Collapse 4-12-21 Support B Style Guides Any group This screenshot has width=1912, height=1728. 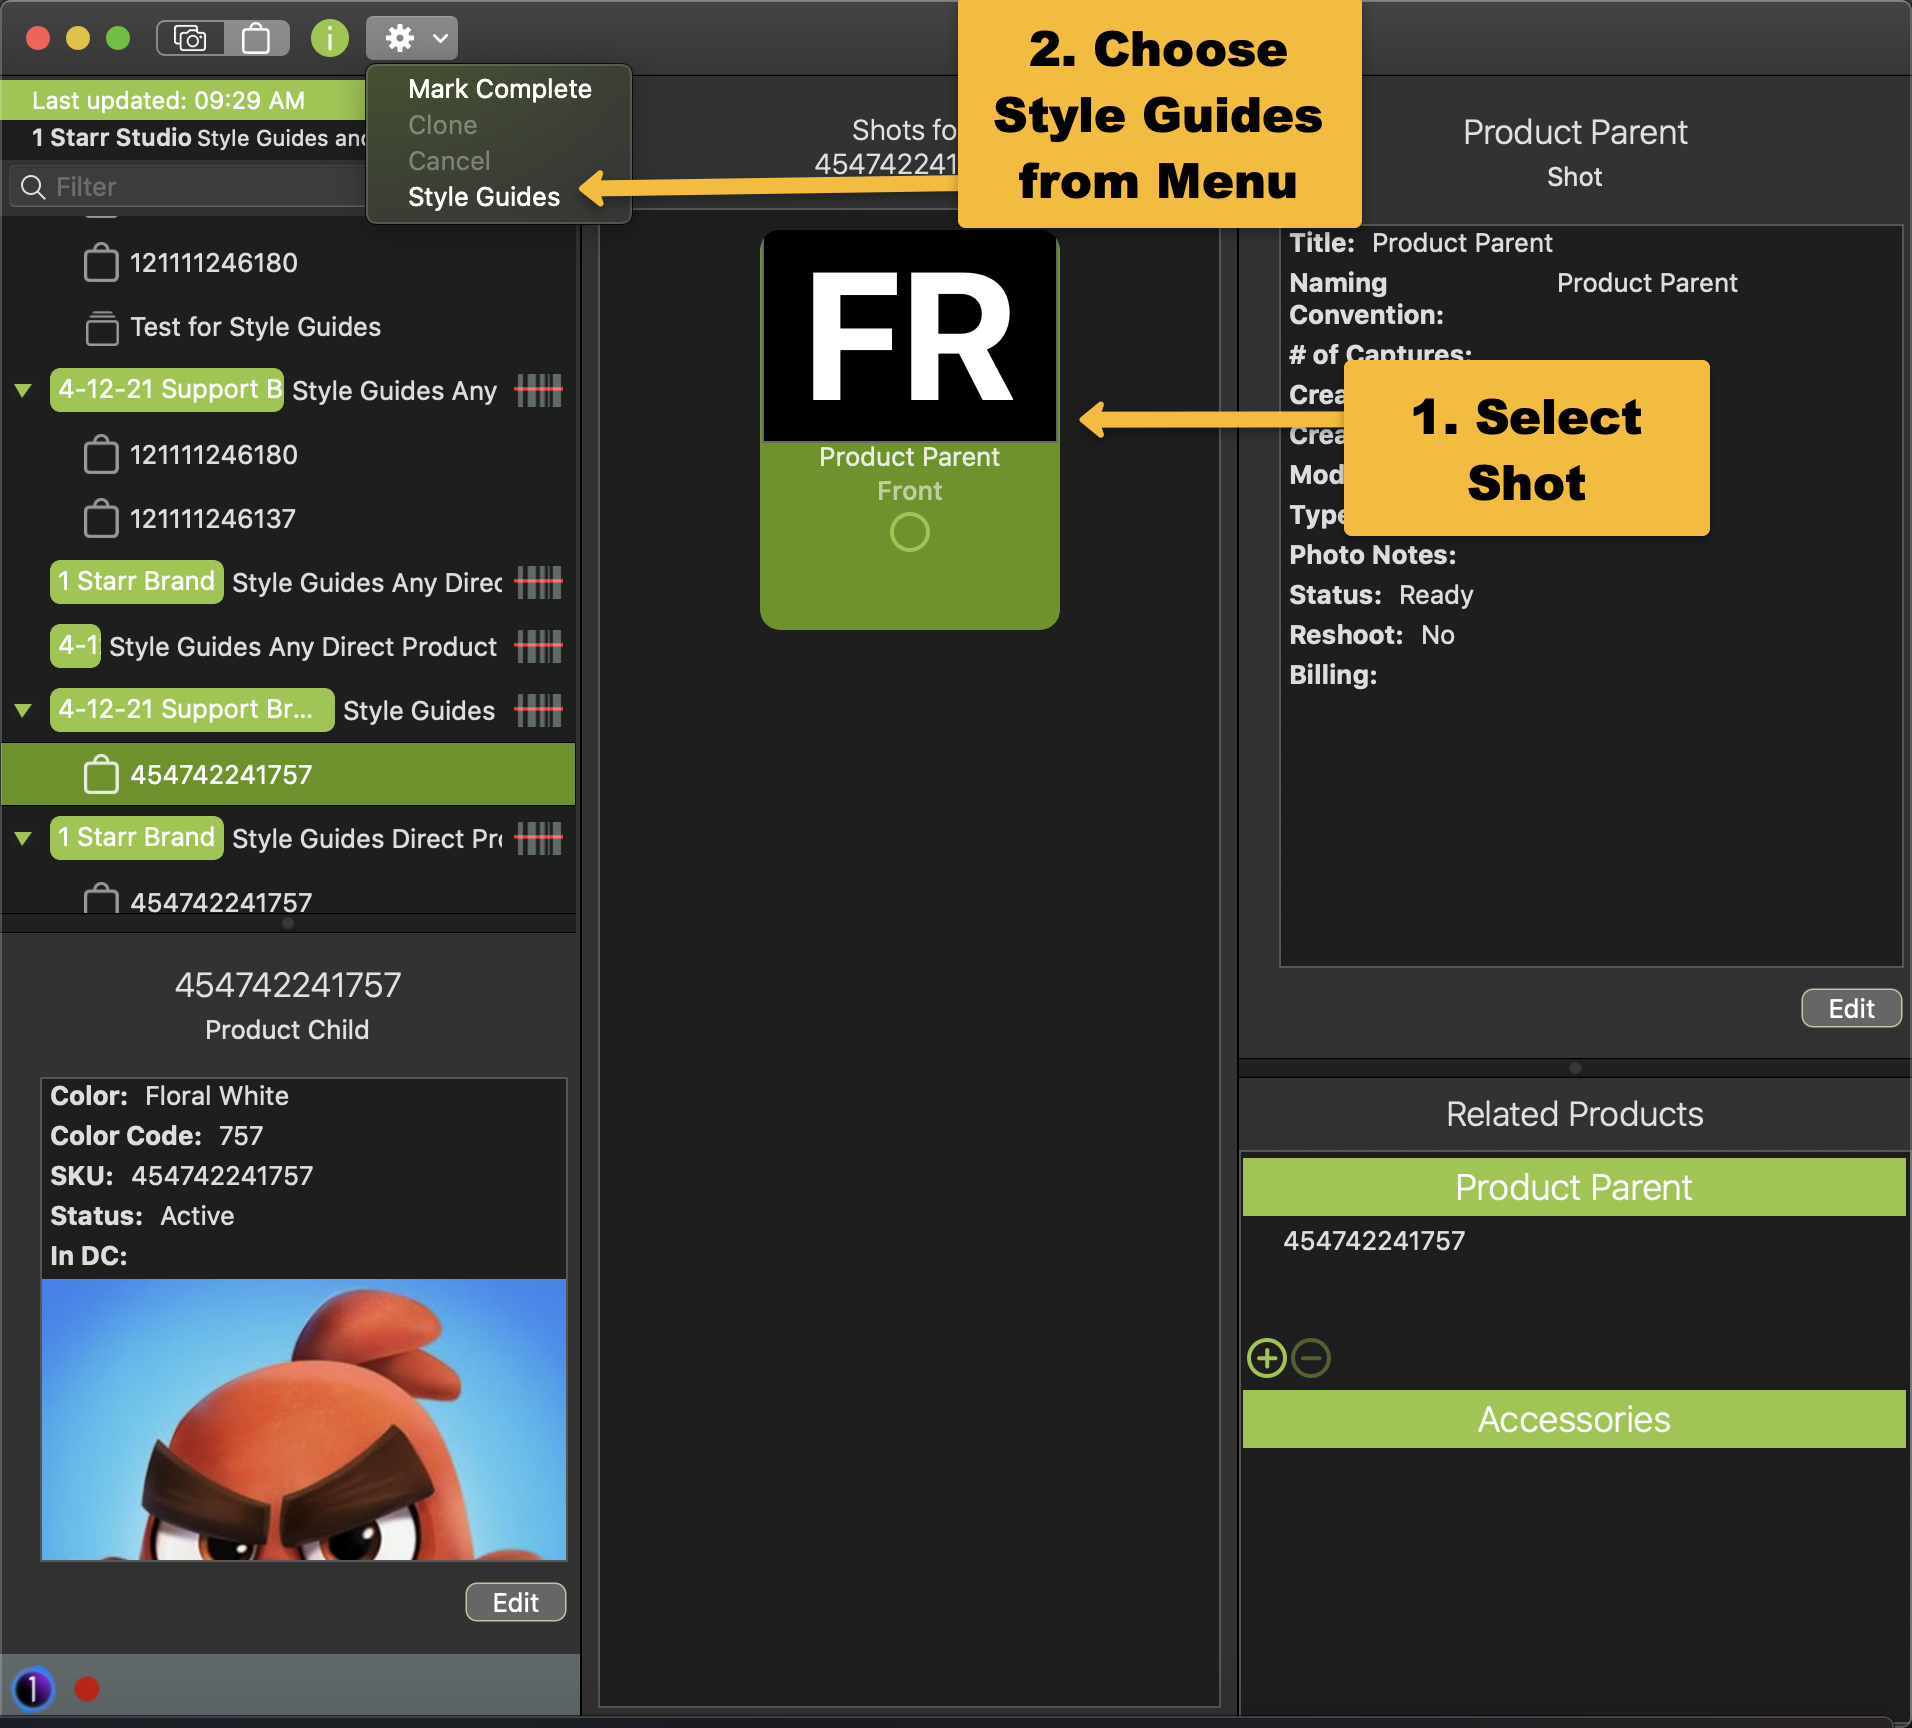coord(23,390)
